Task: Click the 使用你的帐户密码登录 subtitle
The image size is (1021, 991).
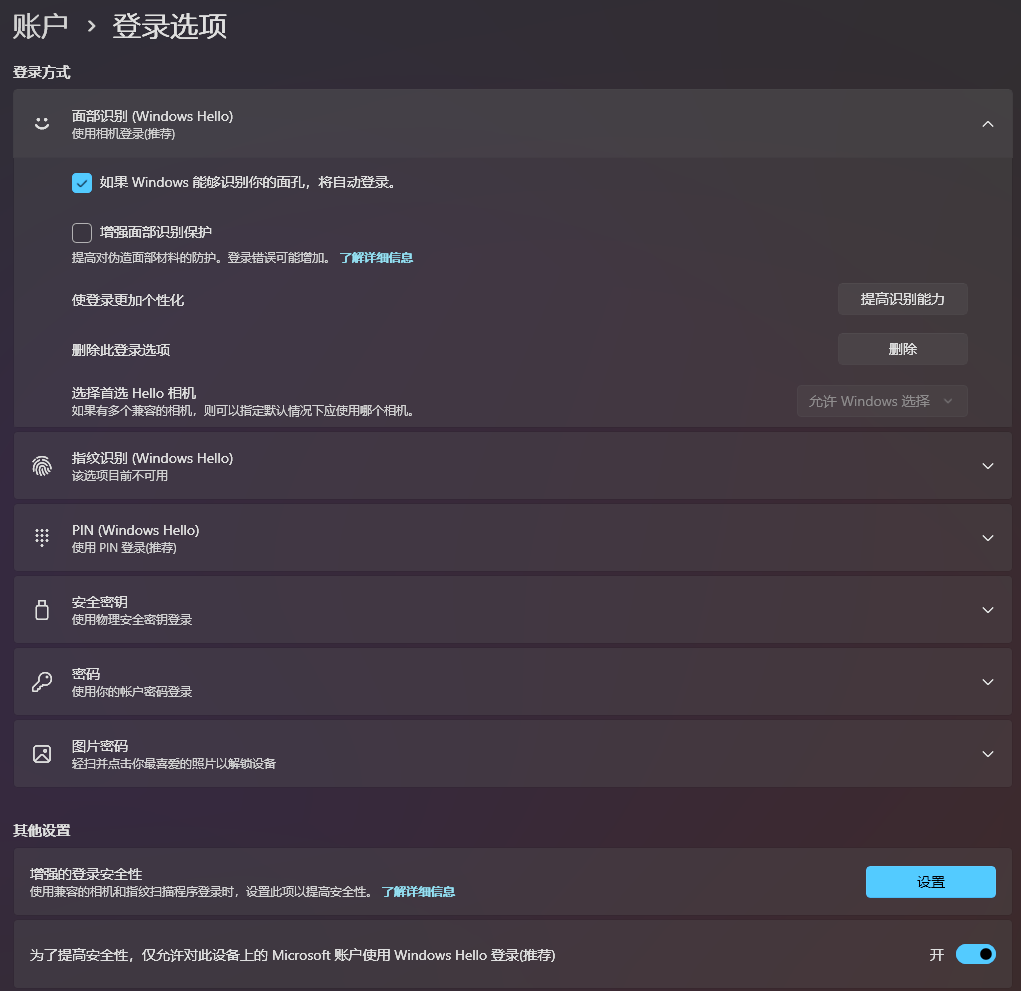Action: click(132, 692)
